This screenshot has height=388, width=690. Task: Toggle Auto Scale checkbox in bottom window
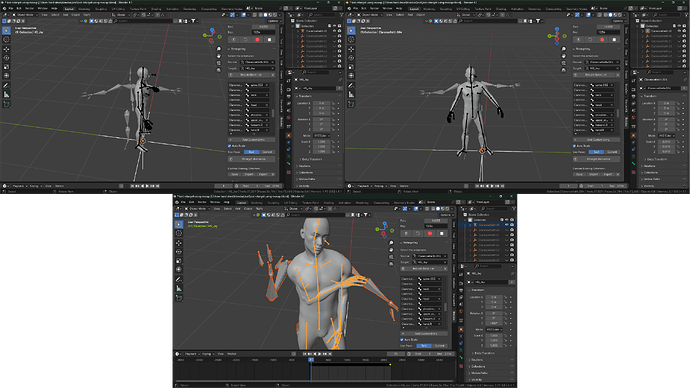(402, 340)
